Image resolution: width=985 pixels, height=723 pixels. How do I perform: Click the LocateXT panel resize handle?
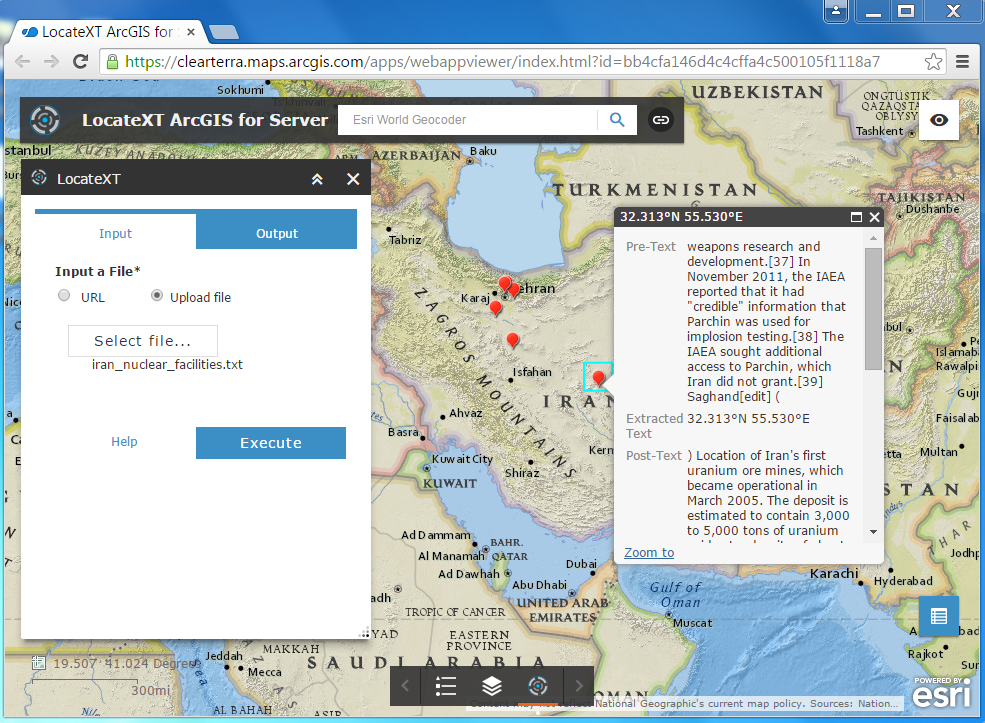(x=364, y=633)
